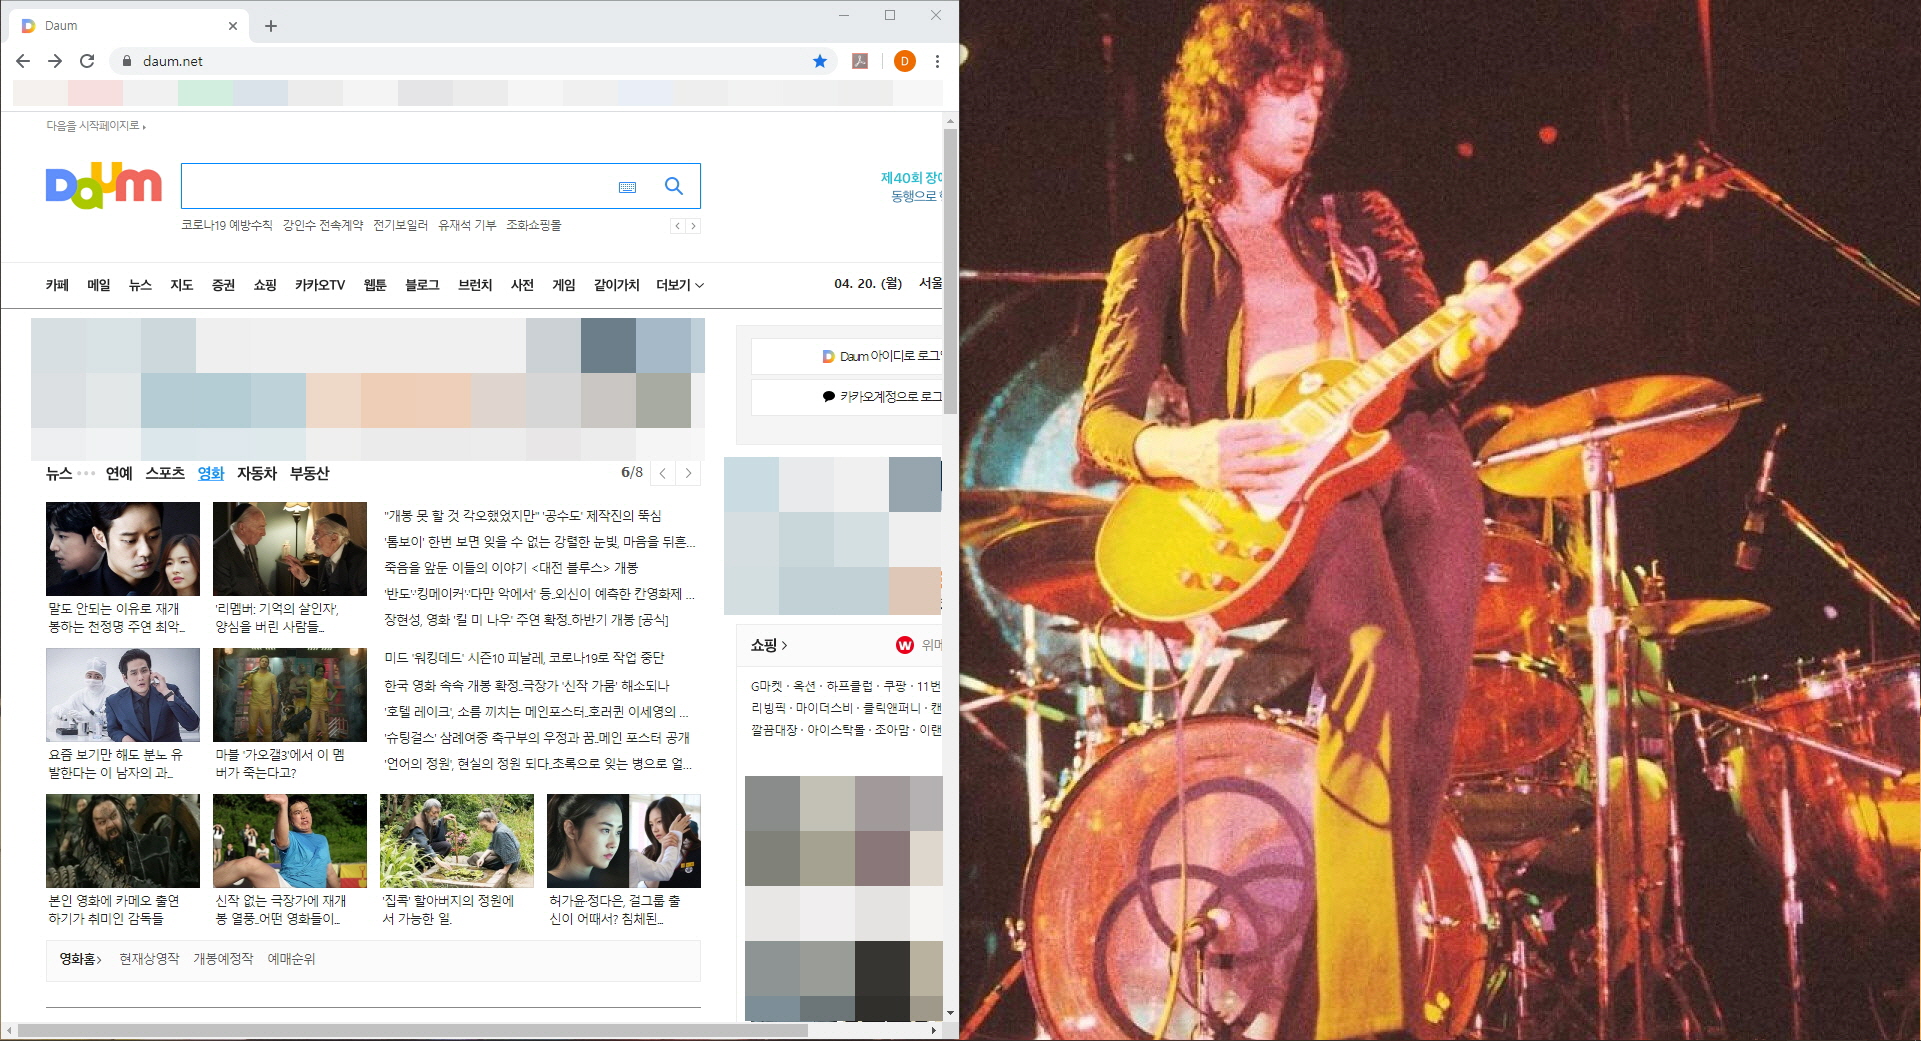Close the Daum tab
This screenshot has width=1921, height=1041.
pos(233,26)
